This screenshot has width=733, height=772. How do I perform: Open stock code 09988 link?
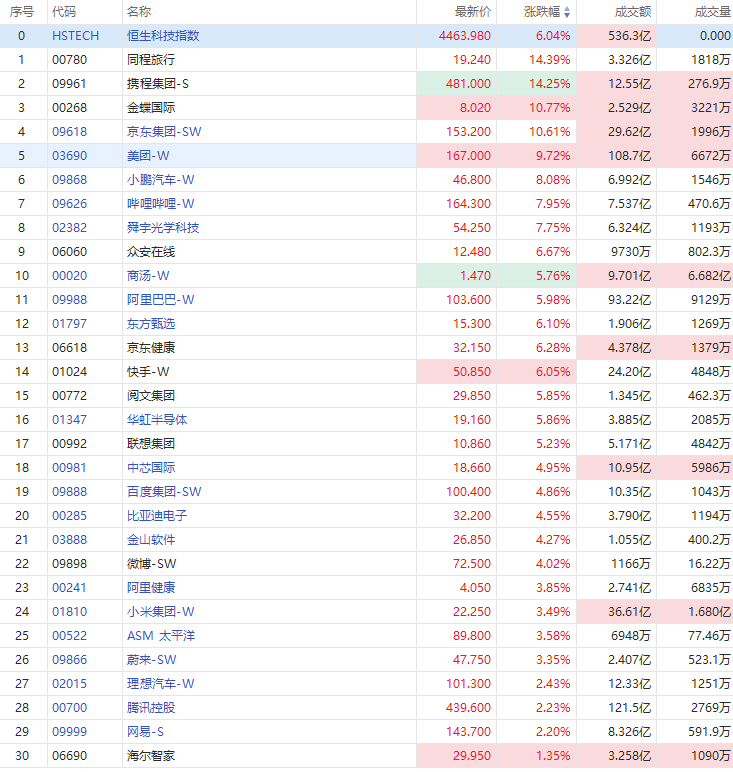69,300
